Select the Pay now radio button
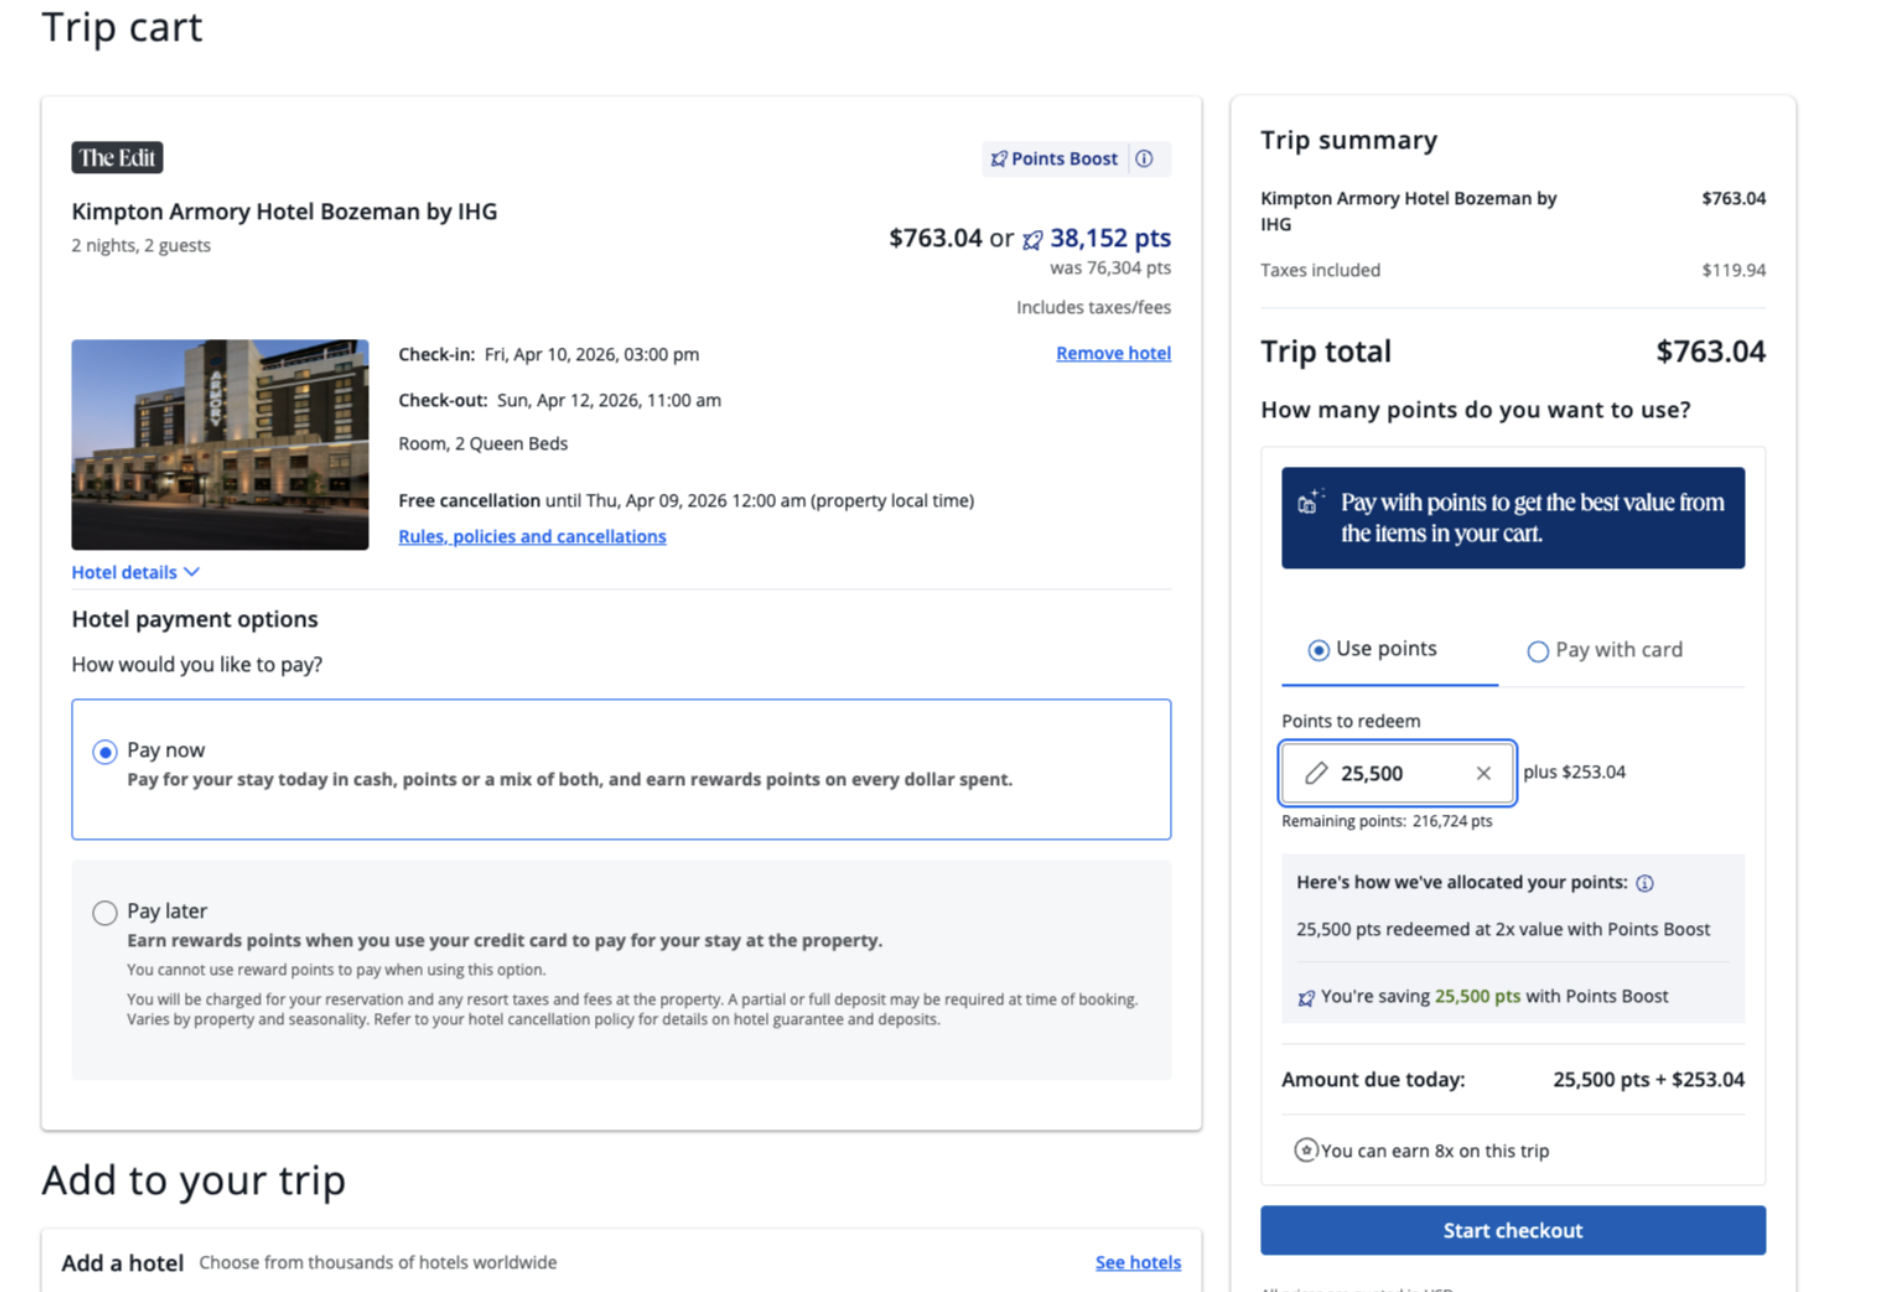Screen dimensions: 1902x1292 tap(105, 752)
